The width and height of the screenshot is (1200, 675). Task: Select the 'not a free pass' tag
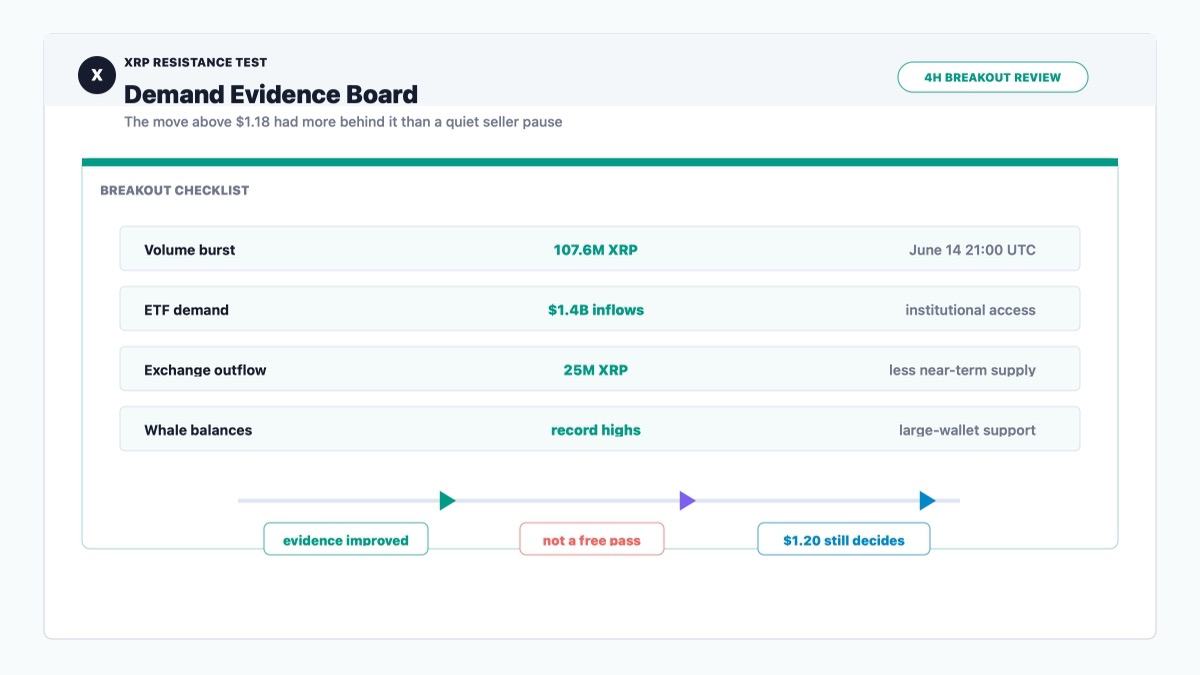592,540
